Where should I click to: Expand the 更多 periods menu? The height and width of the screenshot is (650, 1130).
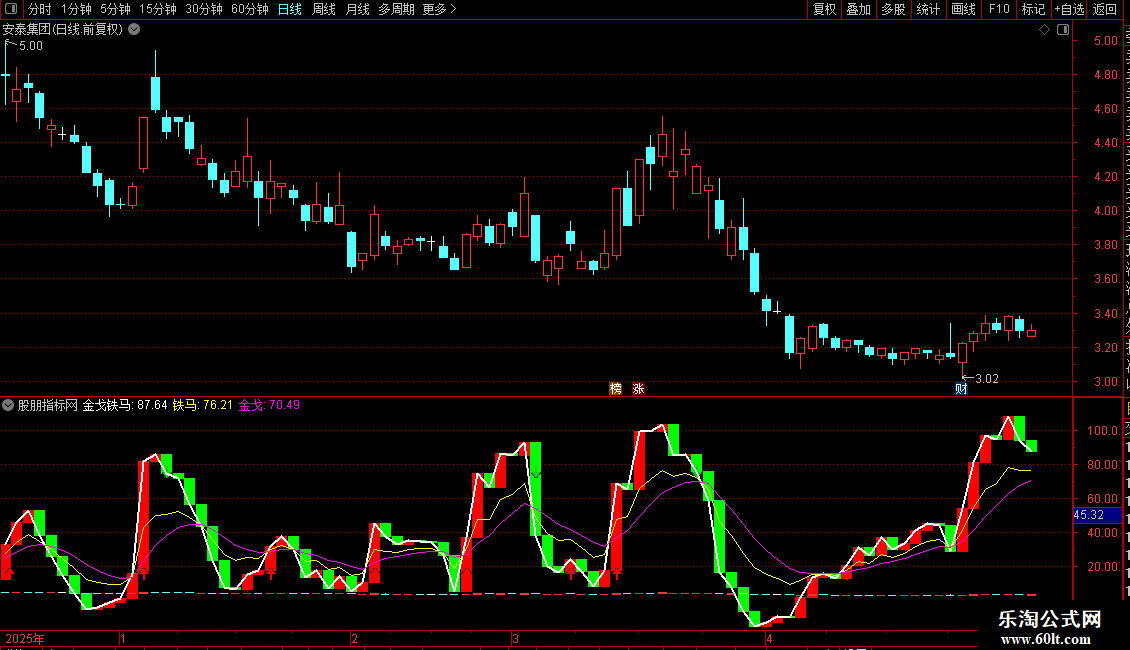440,9
